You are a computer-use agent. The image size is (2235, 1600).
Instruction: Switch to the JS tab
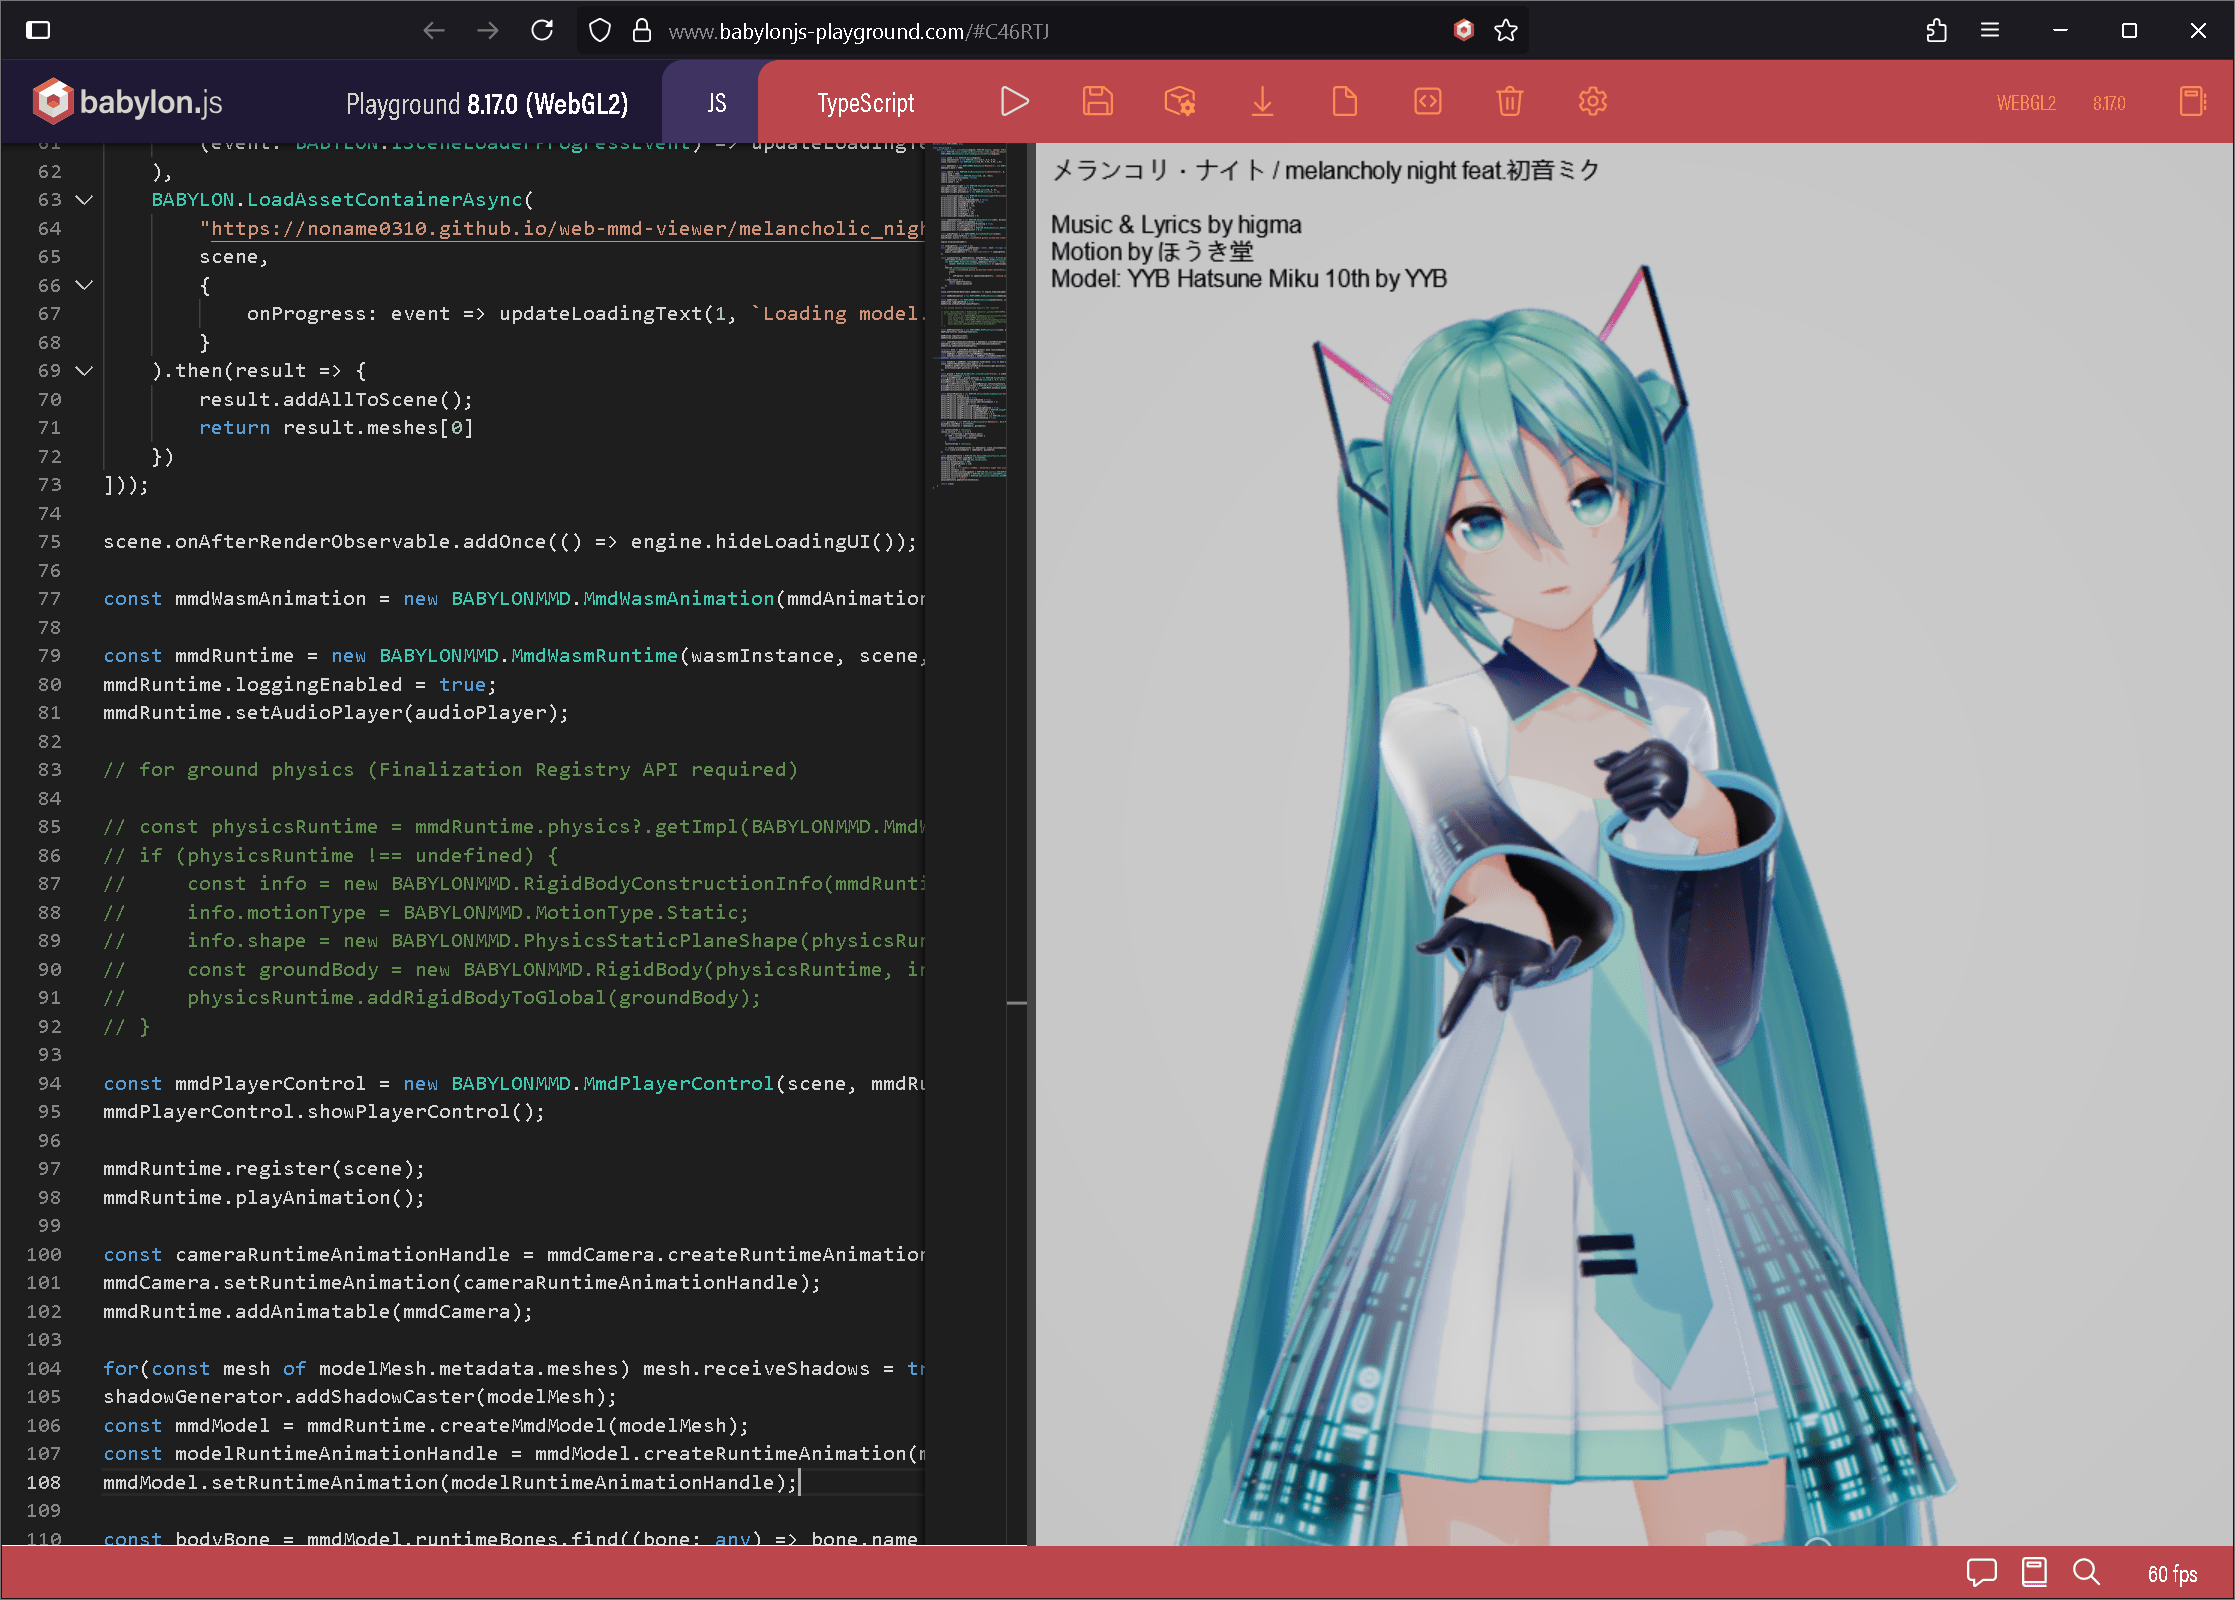[714, 101]
